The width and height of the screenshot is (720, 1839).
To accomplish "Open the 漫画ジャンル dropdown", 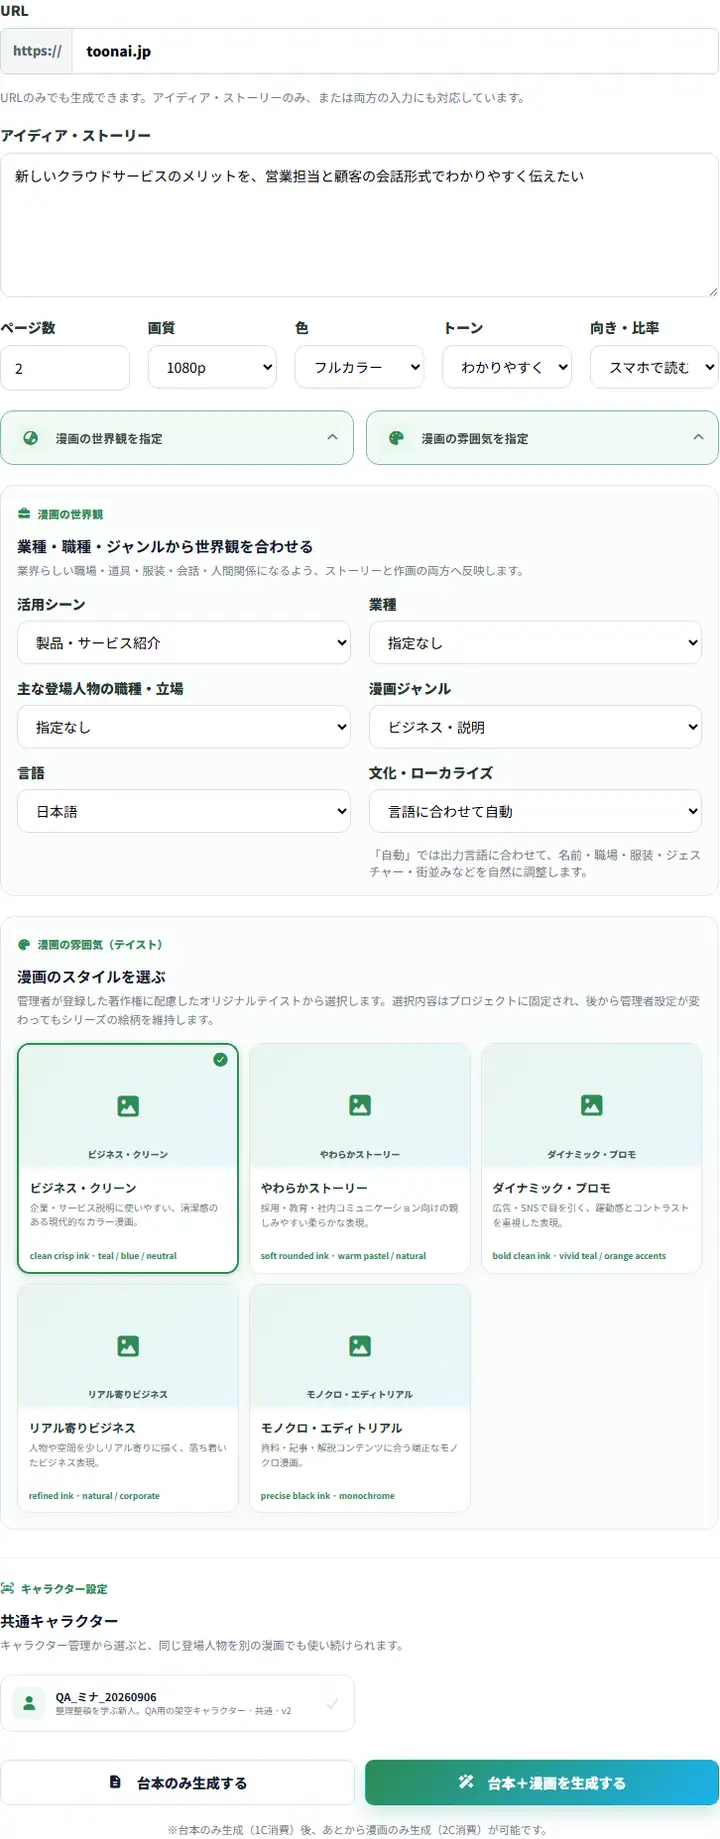I will click(535, 727).
